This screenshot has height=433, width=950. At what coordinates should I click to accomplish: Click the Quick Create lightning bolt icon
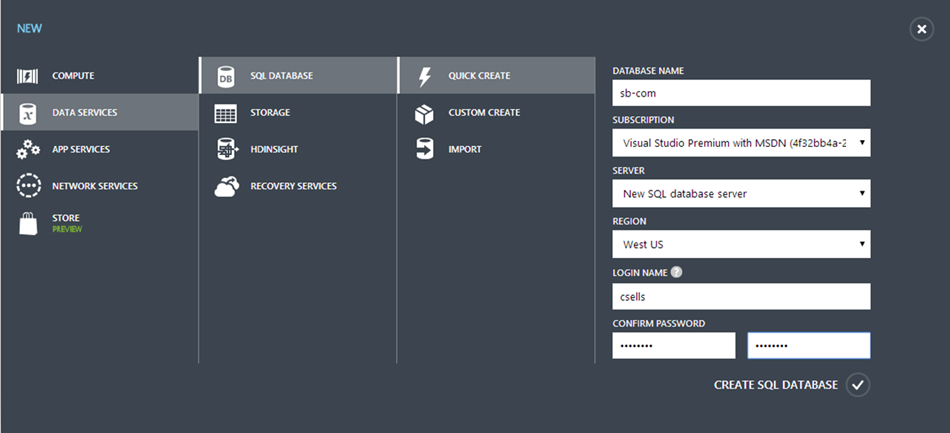pyautogui.click(x=425, y=76)
